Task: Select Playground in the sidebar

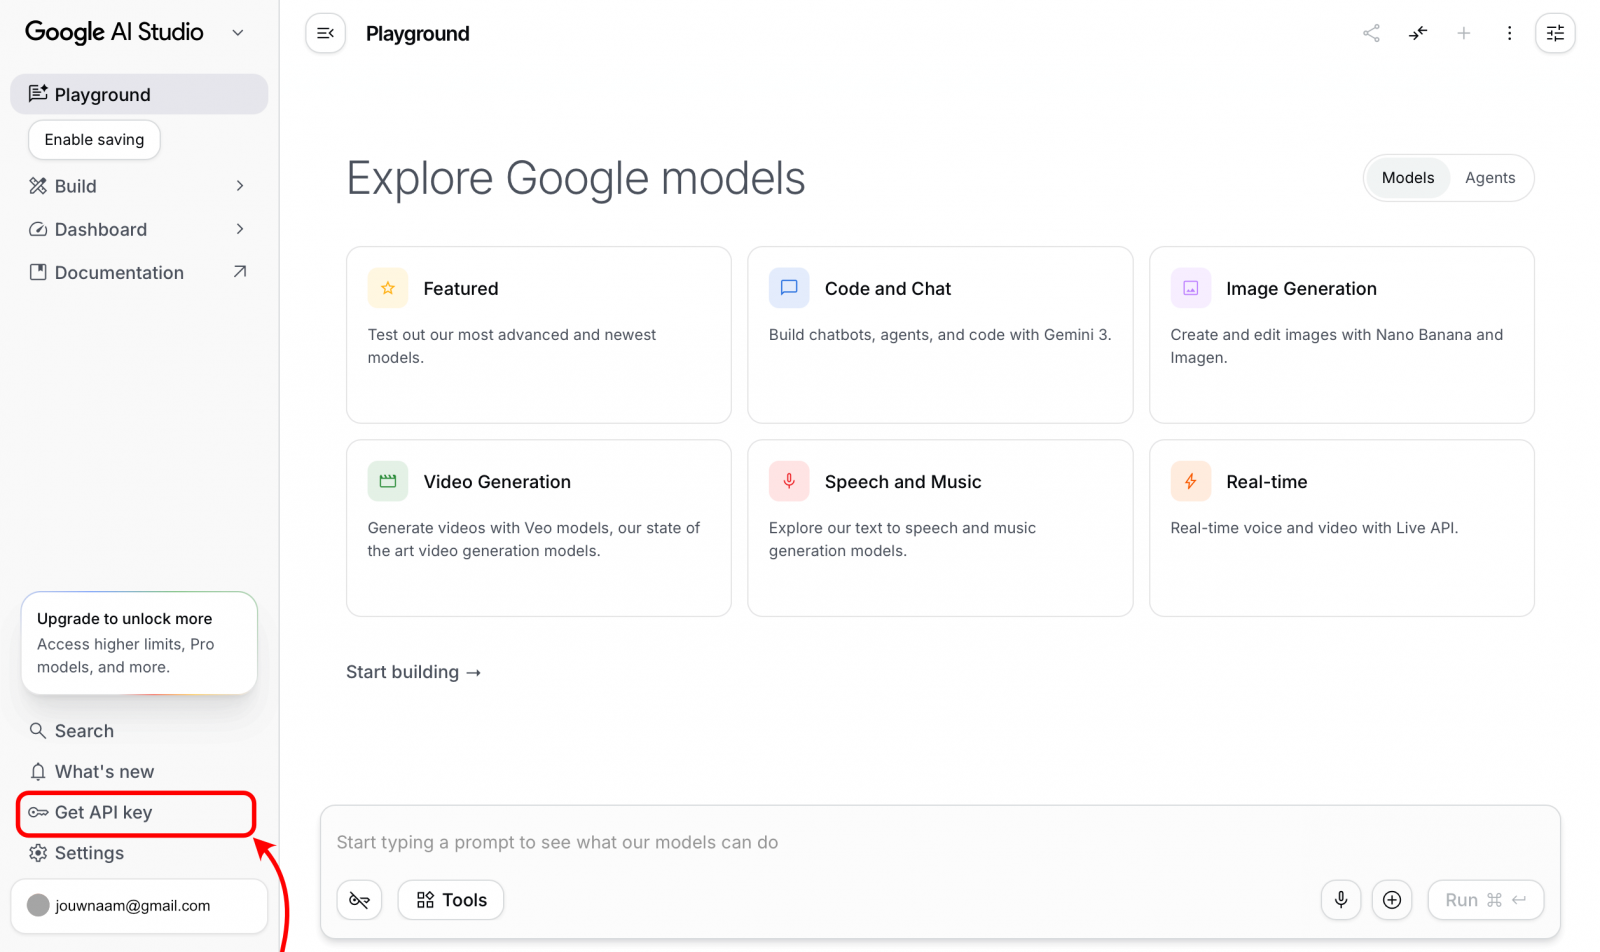Action: pyautogui.click(x=139, y=94)
